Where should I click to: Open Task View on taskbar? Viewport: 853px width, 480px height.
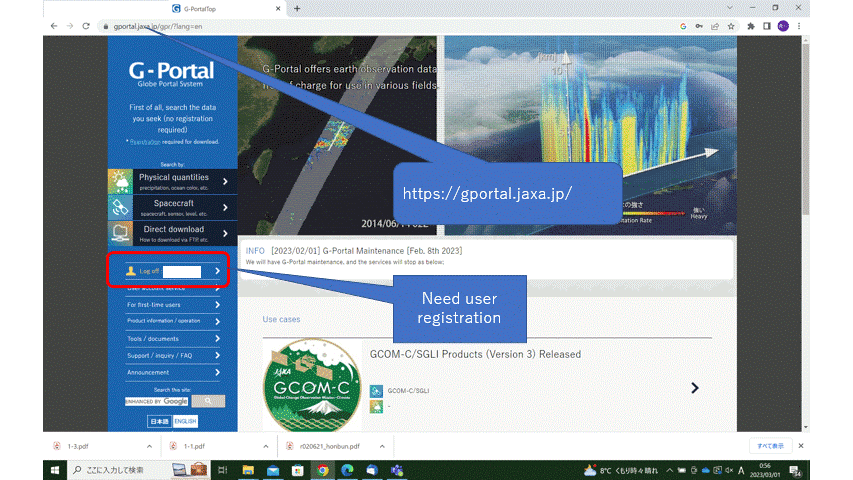click(x=223, y=470)
